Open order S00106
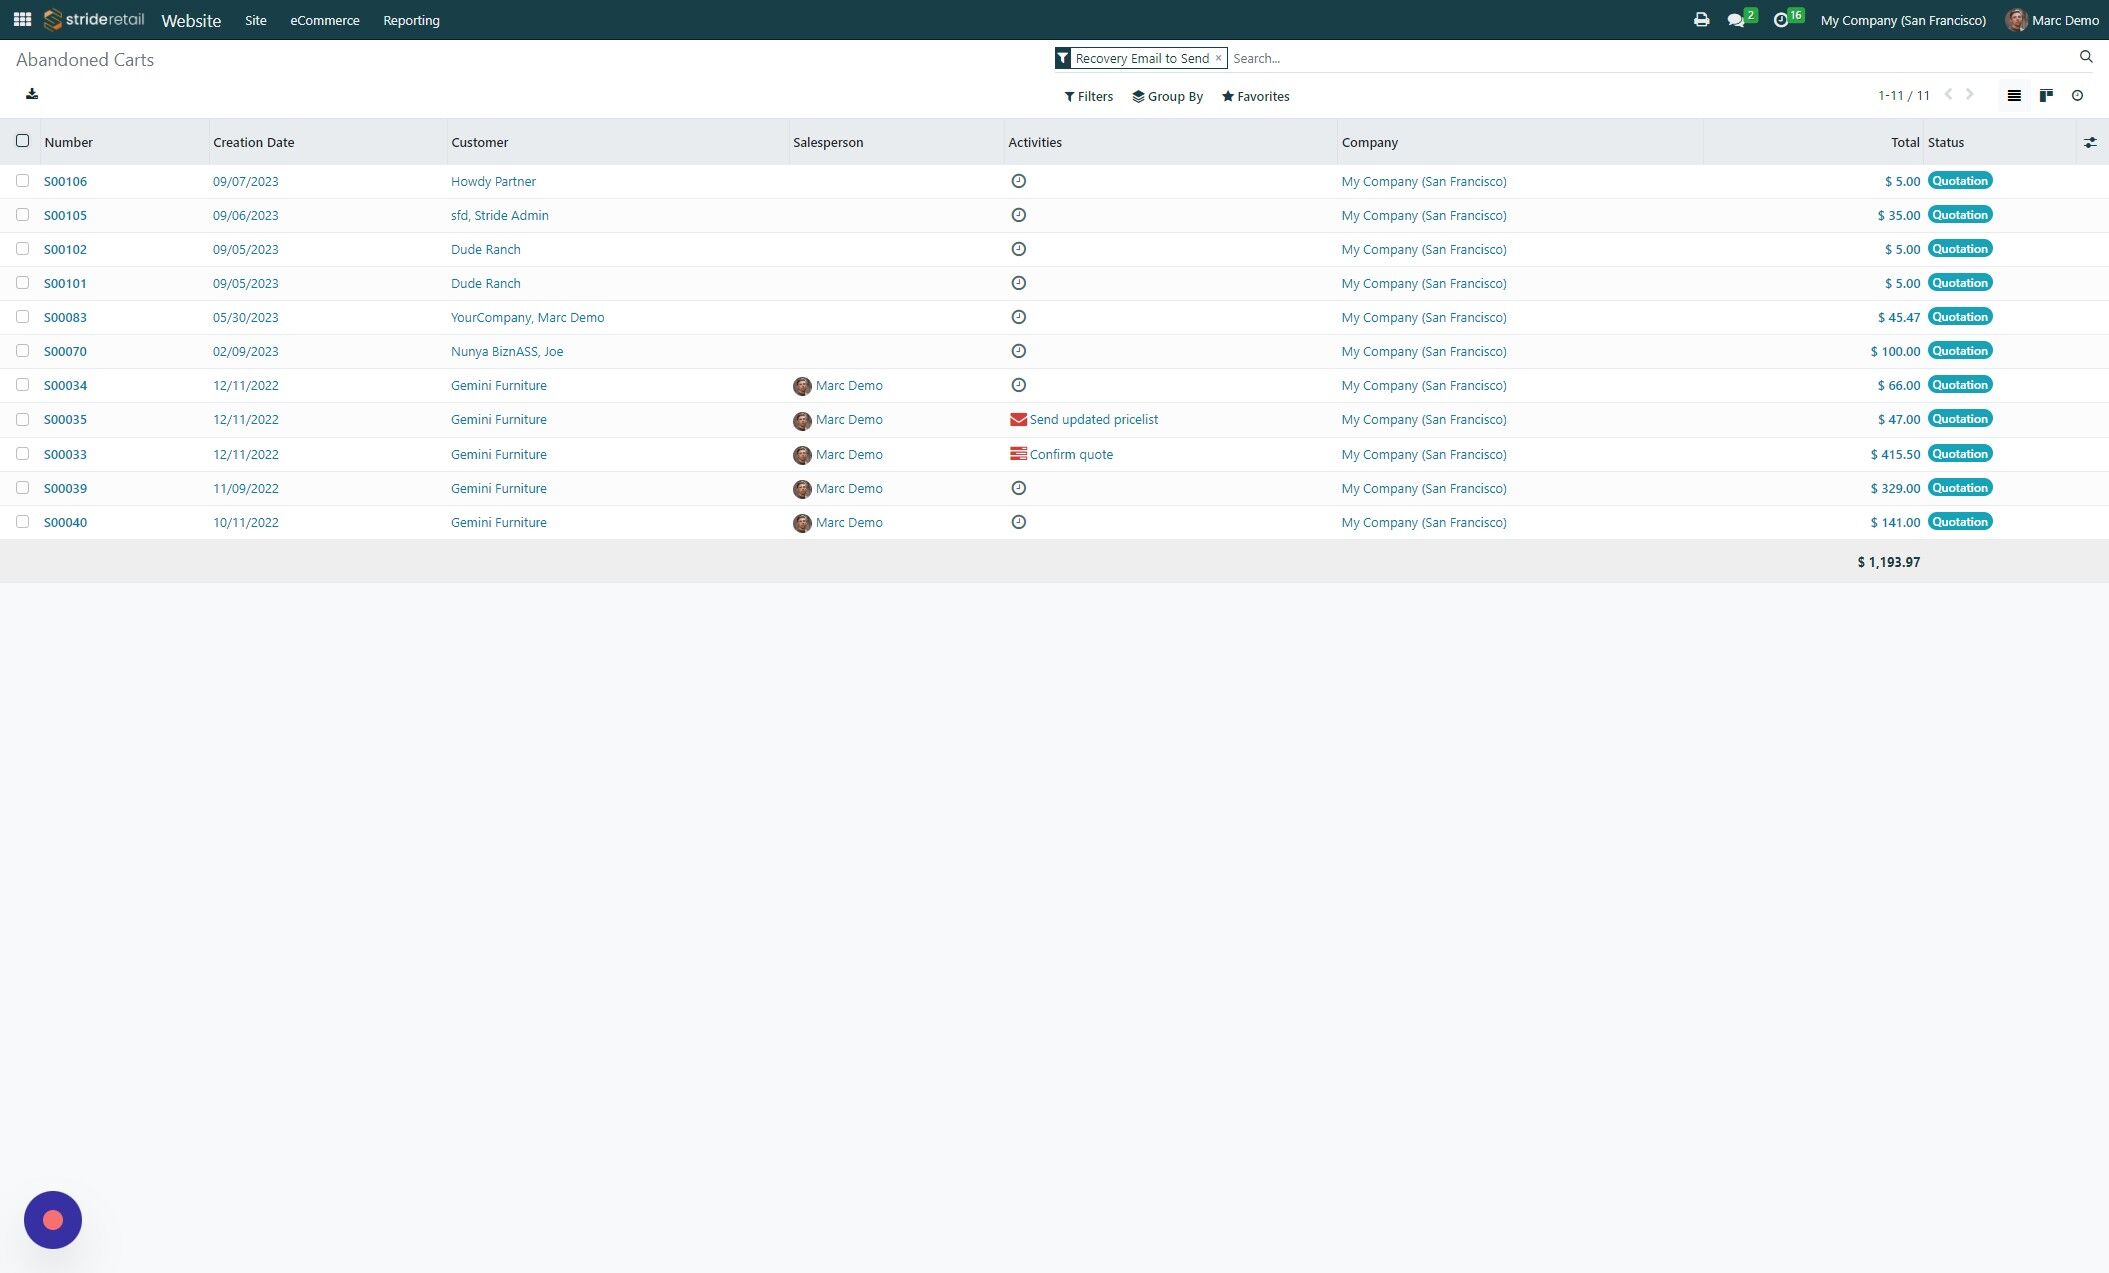Image resolution: width=2109 pixels, height=1273 pixels. point(65,181)
